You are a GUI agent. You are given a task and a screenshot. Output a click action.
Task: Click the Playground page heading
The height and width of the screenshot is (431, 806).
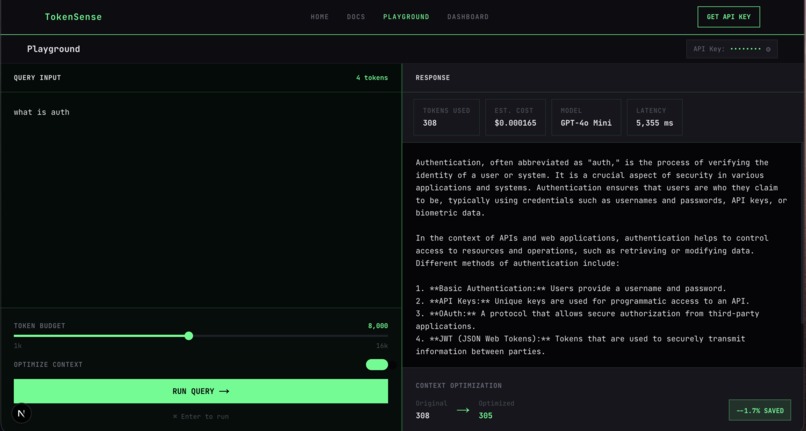tap(53, 49)
